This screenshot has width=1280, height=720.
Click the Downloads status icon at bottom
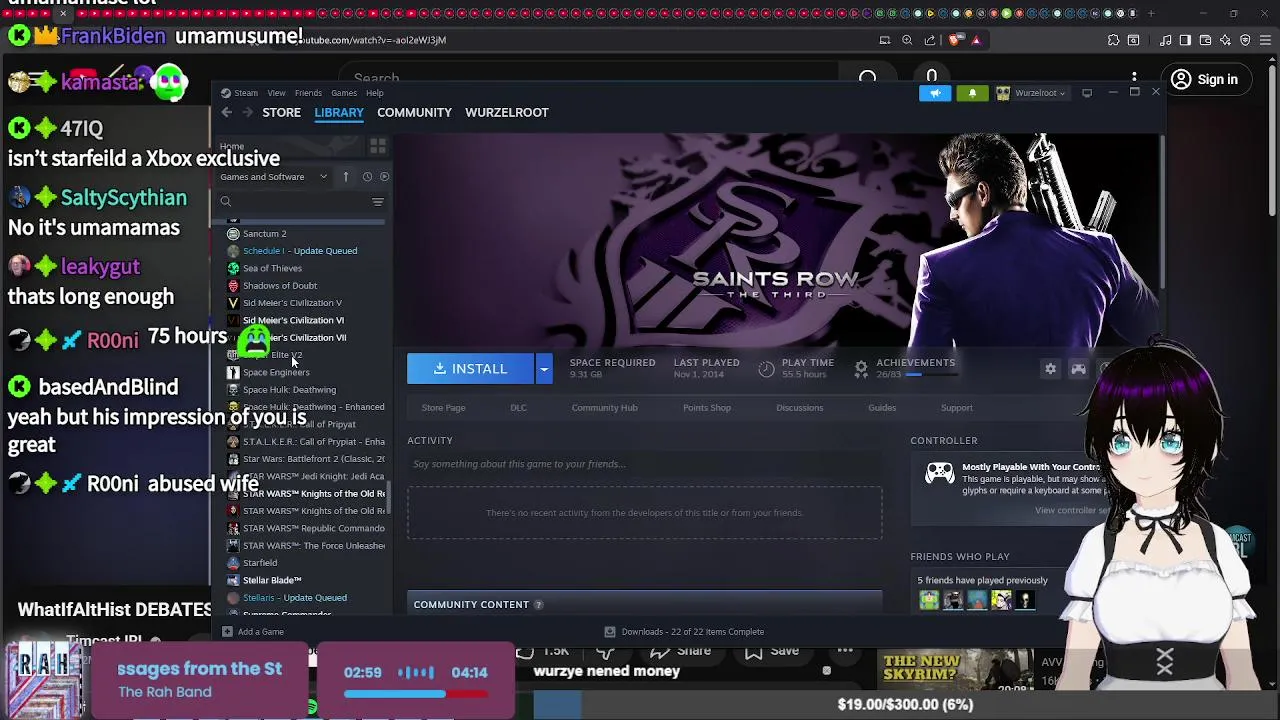click(x=609, y=632)
